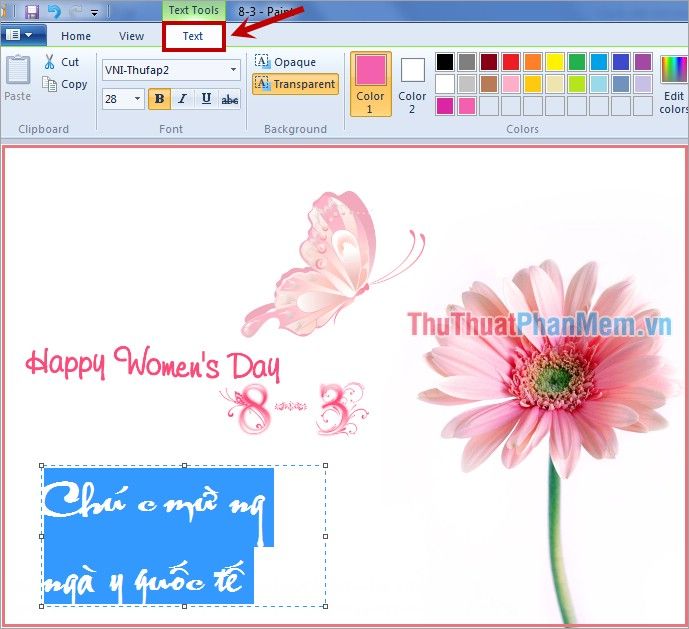Pick the black color swatch
Image resolution: width=689 pixels, height=629 pixels.
pyautogui.click(x=445, y=62)
